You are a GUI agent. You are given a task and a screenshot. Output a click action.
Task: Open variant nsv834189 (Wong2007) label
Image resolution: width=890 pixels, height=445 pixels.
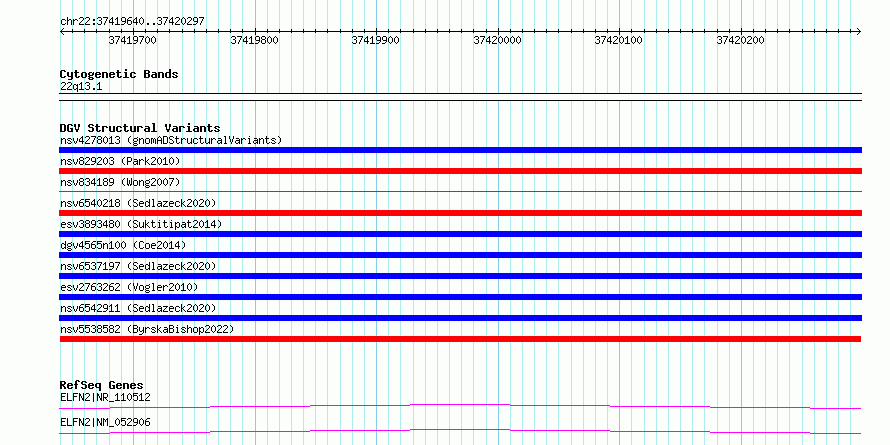click(x=120, y=182)
